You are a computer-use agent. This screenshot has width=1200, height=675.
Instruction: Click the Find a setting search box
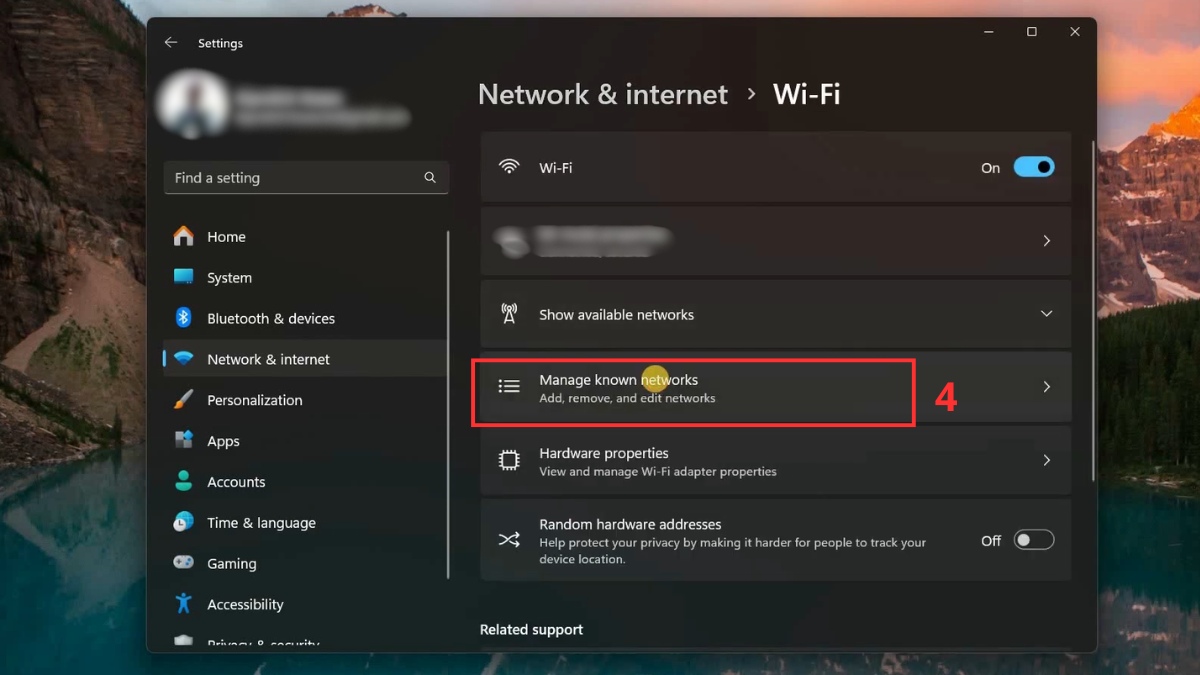coord(306,177)
